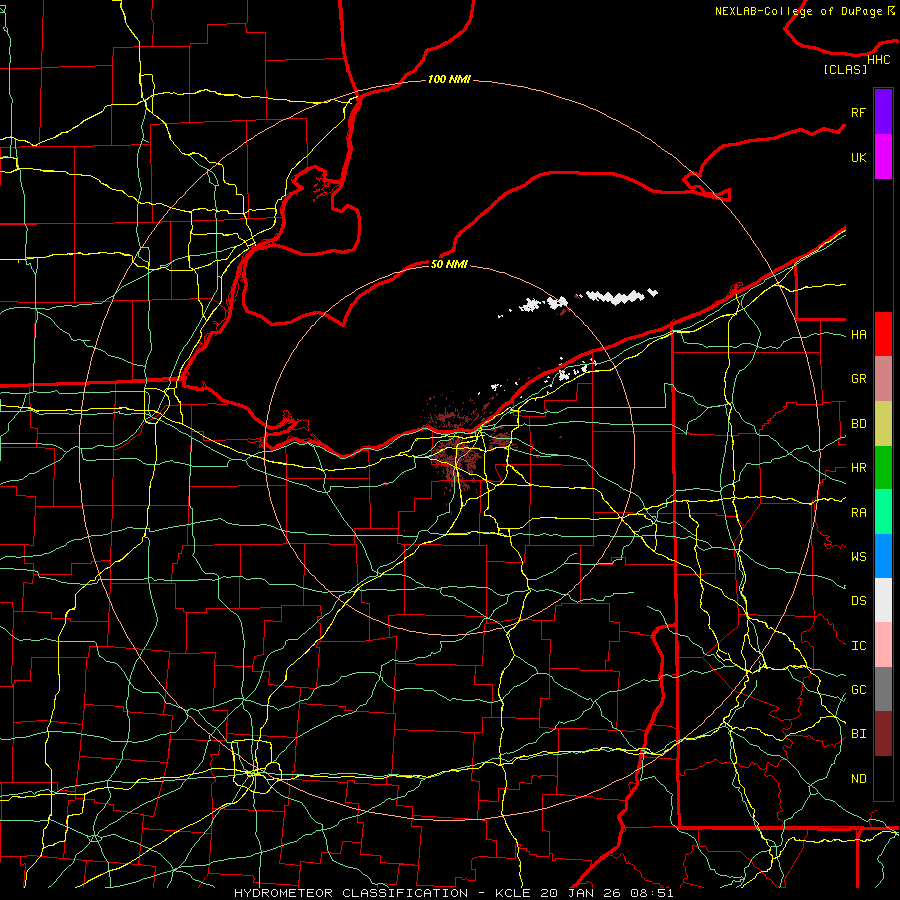Screen dimensions: 900x900
Task: Click the 'UK' legend label
Action: [858, 157]
